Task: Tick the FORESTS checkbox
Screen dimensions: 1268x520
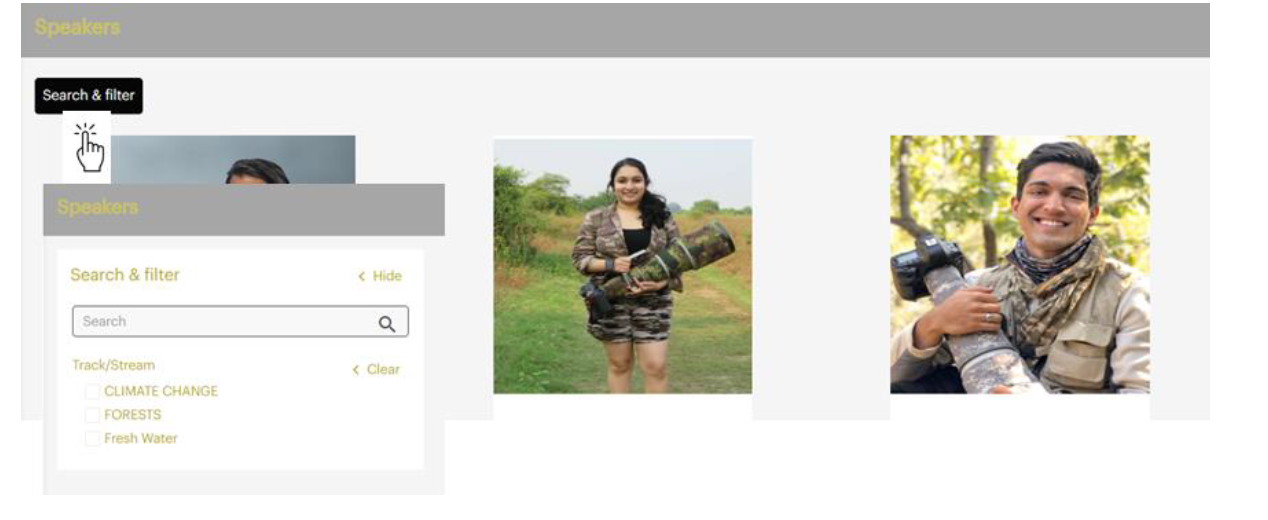Action: tap(92, 415)
